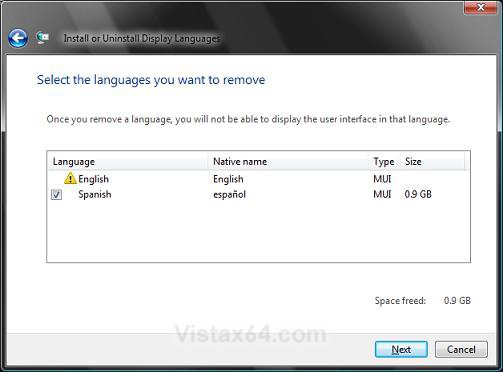
Task: Click the MUI type in the English row
Action: (x=382, y=179)
